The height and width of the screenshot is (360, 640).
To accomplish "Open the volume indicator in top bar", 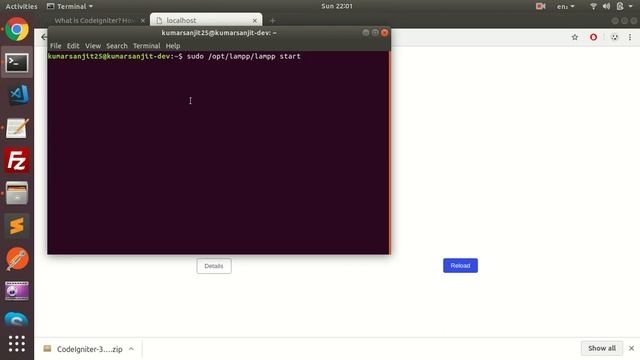I will coord(607,6).
